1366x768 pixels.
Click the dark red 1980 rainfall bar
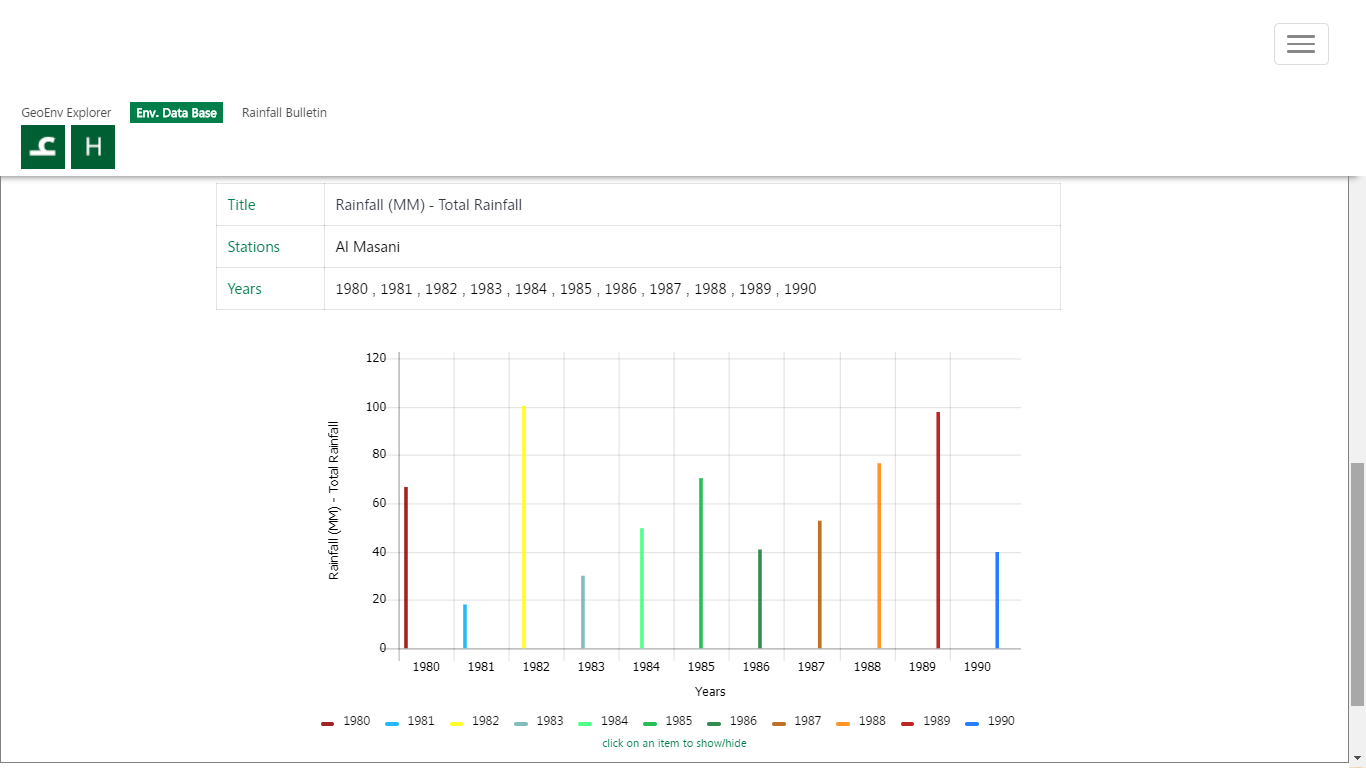[x=406, y=568]
